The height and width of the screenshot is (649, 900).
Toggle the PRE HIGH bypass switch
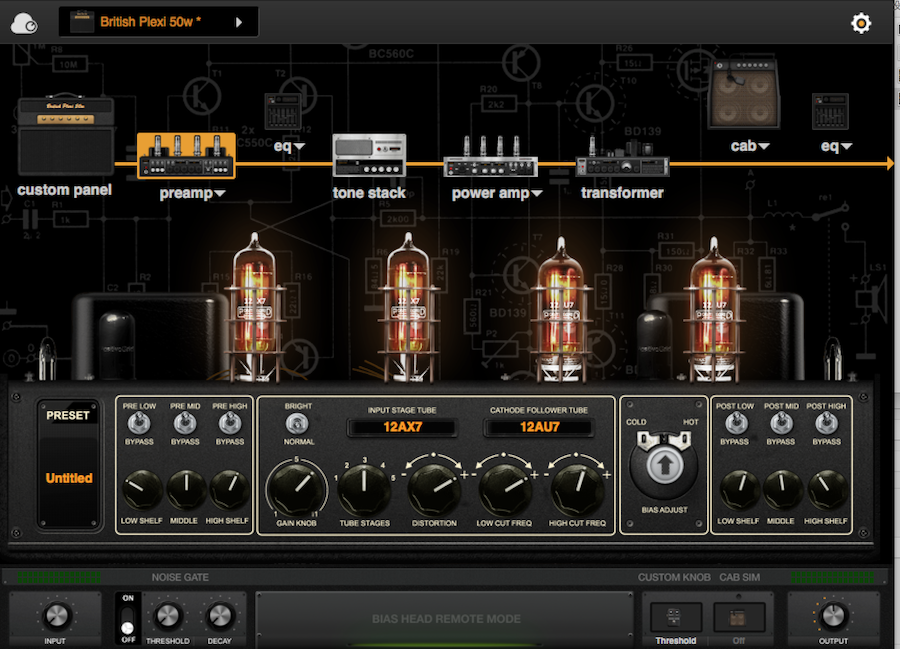click(x=230, y=424)
